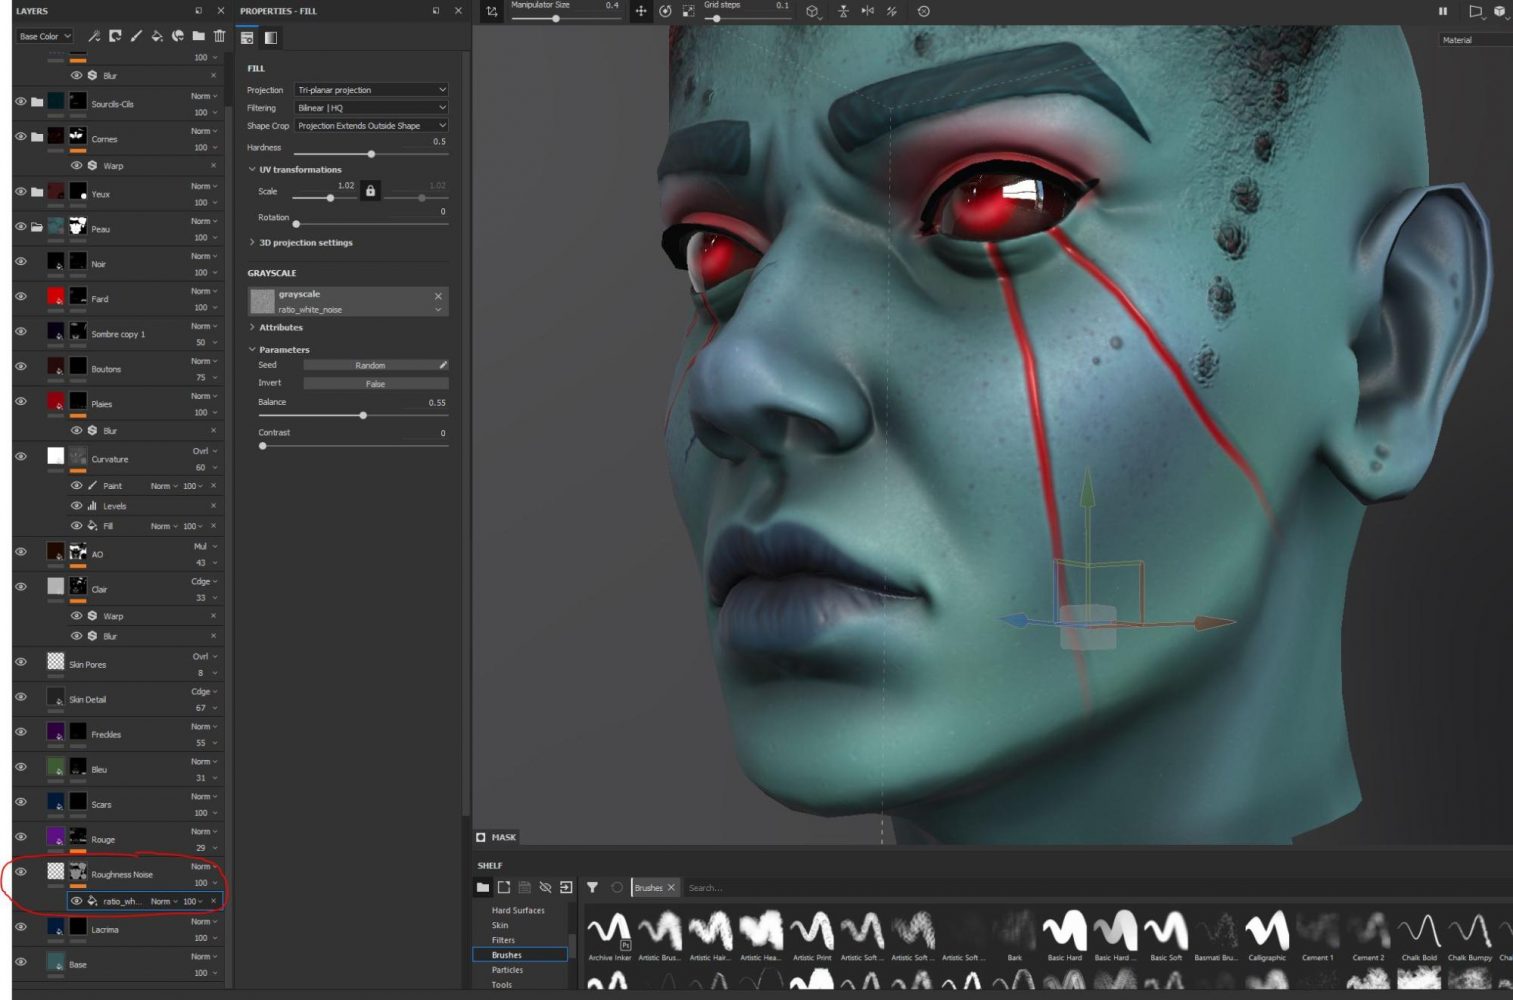Click the Balance slider handle
Screen dimensions: 1513x1000
(x=363, y=415)
